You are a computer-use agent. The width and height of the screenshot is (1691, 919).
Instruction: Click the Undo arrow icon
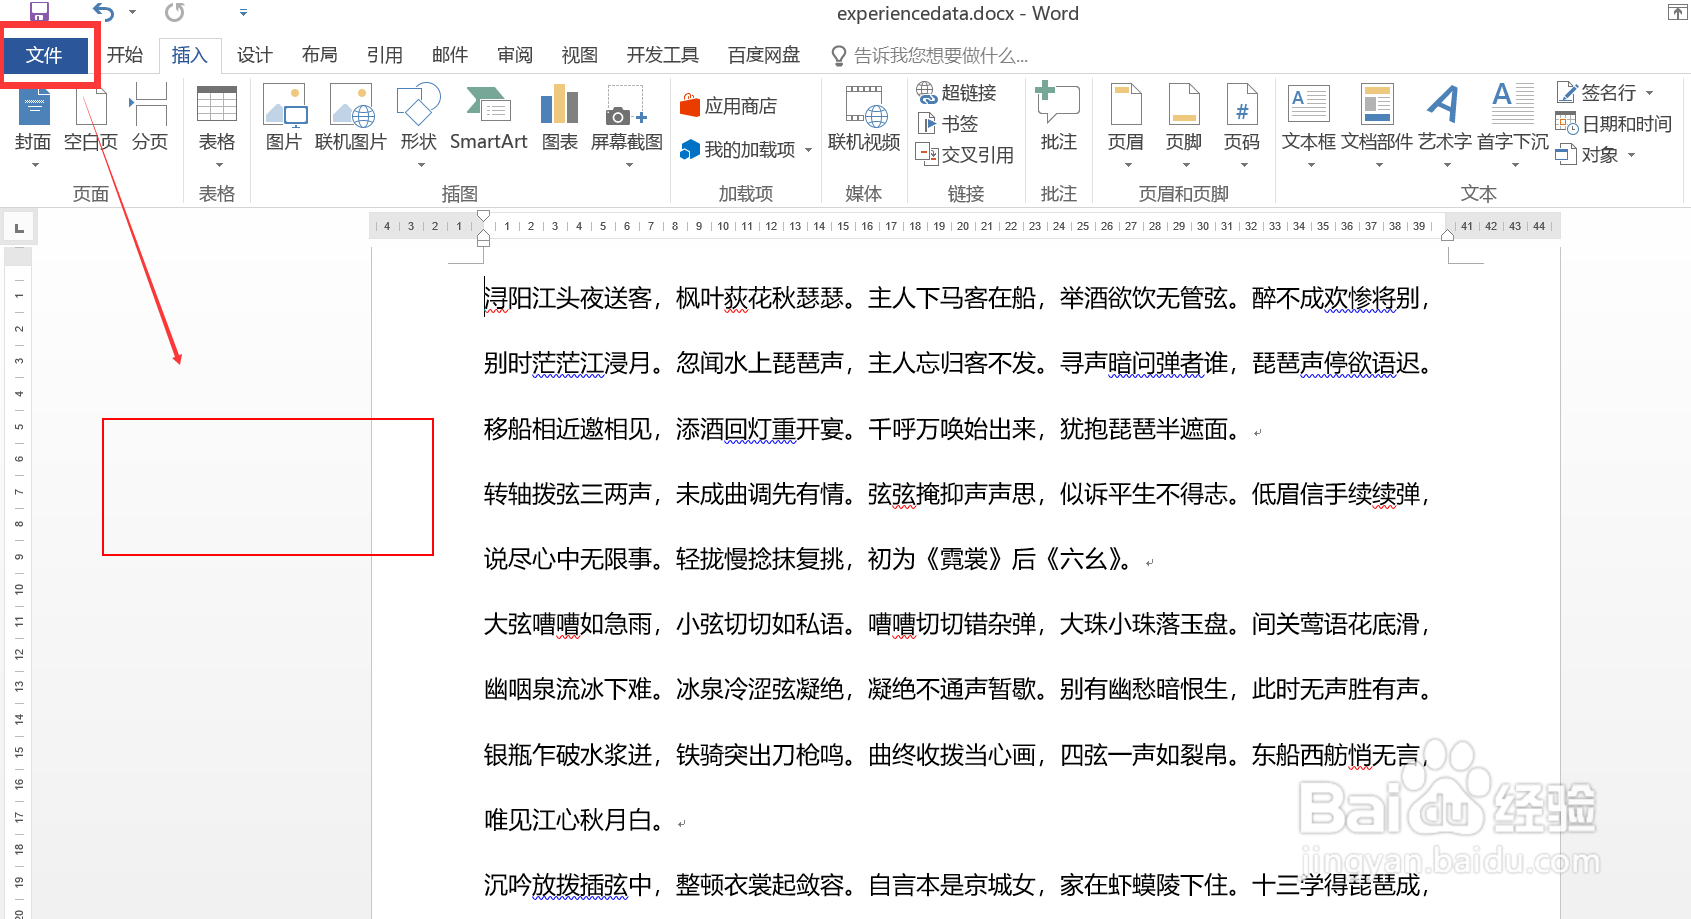pos(103,12)
